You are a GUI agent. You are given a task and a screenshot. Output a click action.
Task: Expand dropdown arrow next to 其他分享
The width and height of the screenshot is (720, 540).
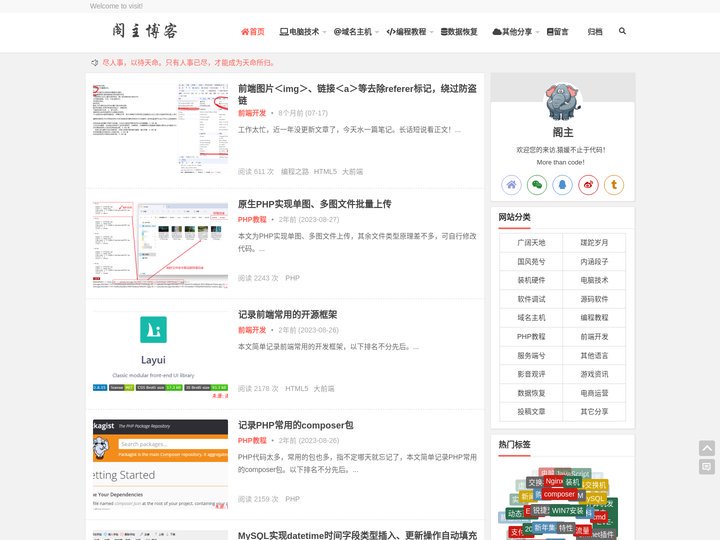(x=537, y=32)
